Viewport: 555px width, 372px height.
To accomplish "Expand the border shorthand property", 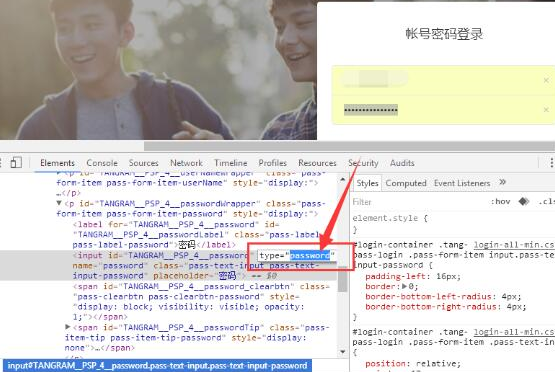I will [x=405, y=286].
